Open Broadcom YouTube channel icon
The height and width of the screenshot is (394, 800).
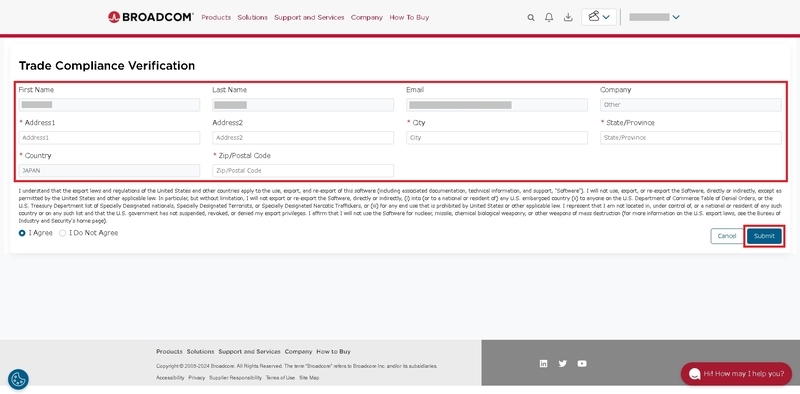[x=582, y=363]
